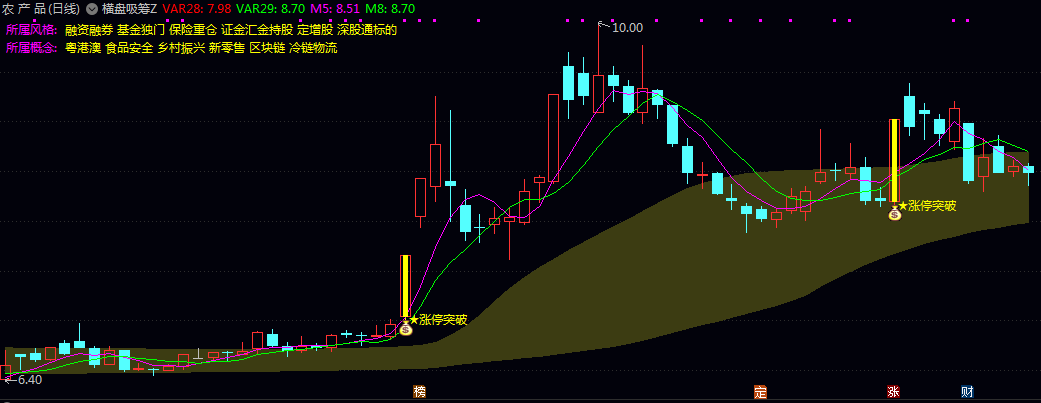Click the 保险重仓 style tag
The width and height of the screenshot is (1041, 403).
click(x=193, y=30)
